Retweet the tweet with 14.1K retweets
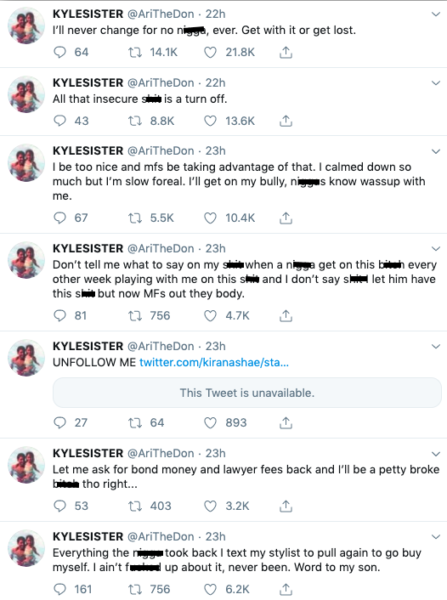The image size is (447, 600). 134,52
